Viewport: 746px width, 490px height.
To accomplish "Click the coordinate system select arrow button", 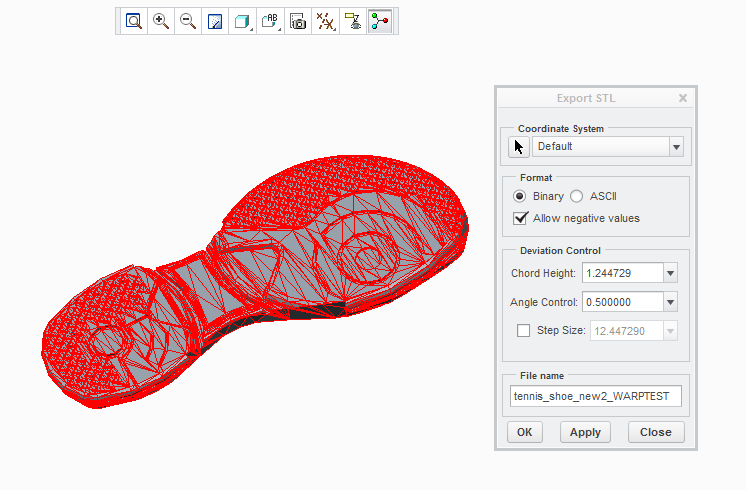I will [x=519, y=147].
